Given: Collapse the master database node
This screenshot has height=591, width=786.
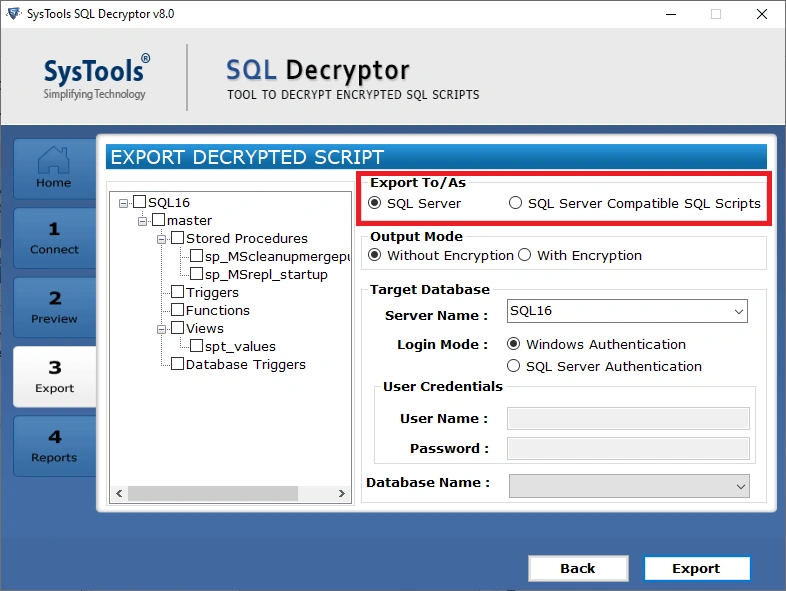Looking at the screenshot, I should coord(143,221).
